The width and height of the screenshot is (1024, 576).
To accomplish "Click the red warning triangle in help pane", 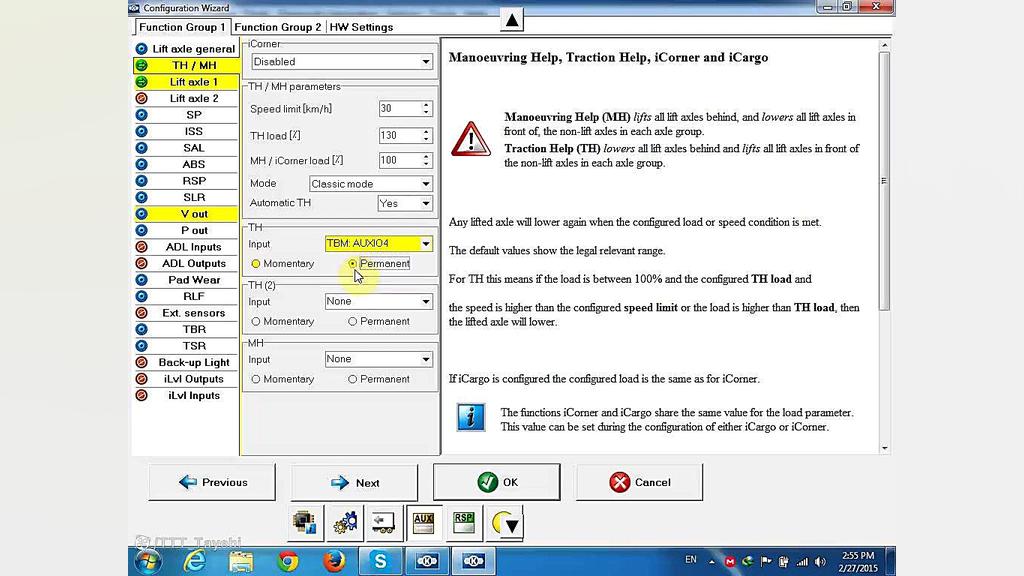I will coord(470,138).
